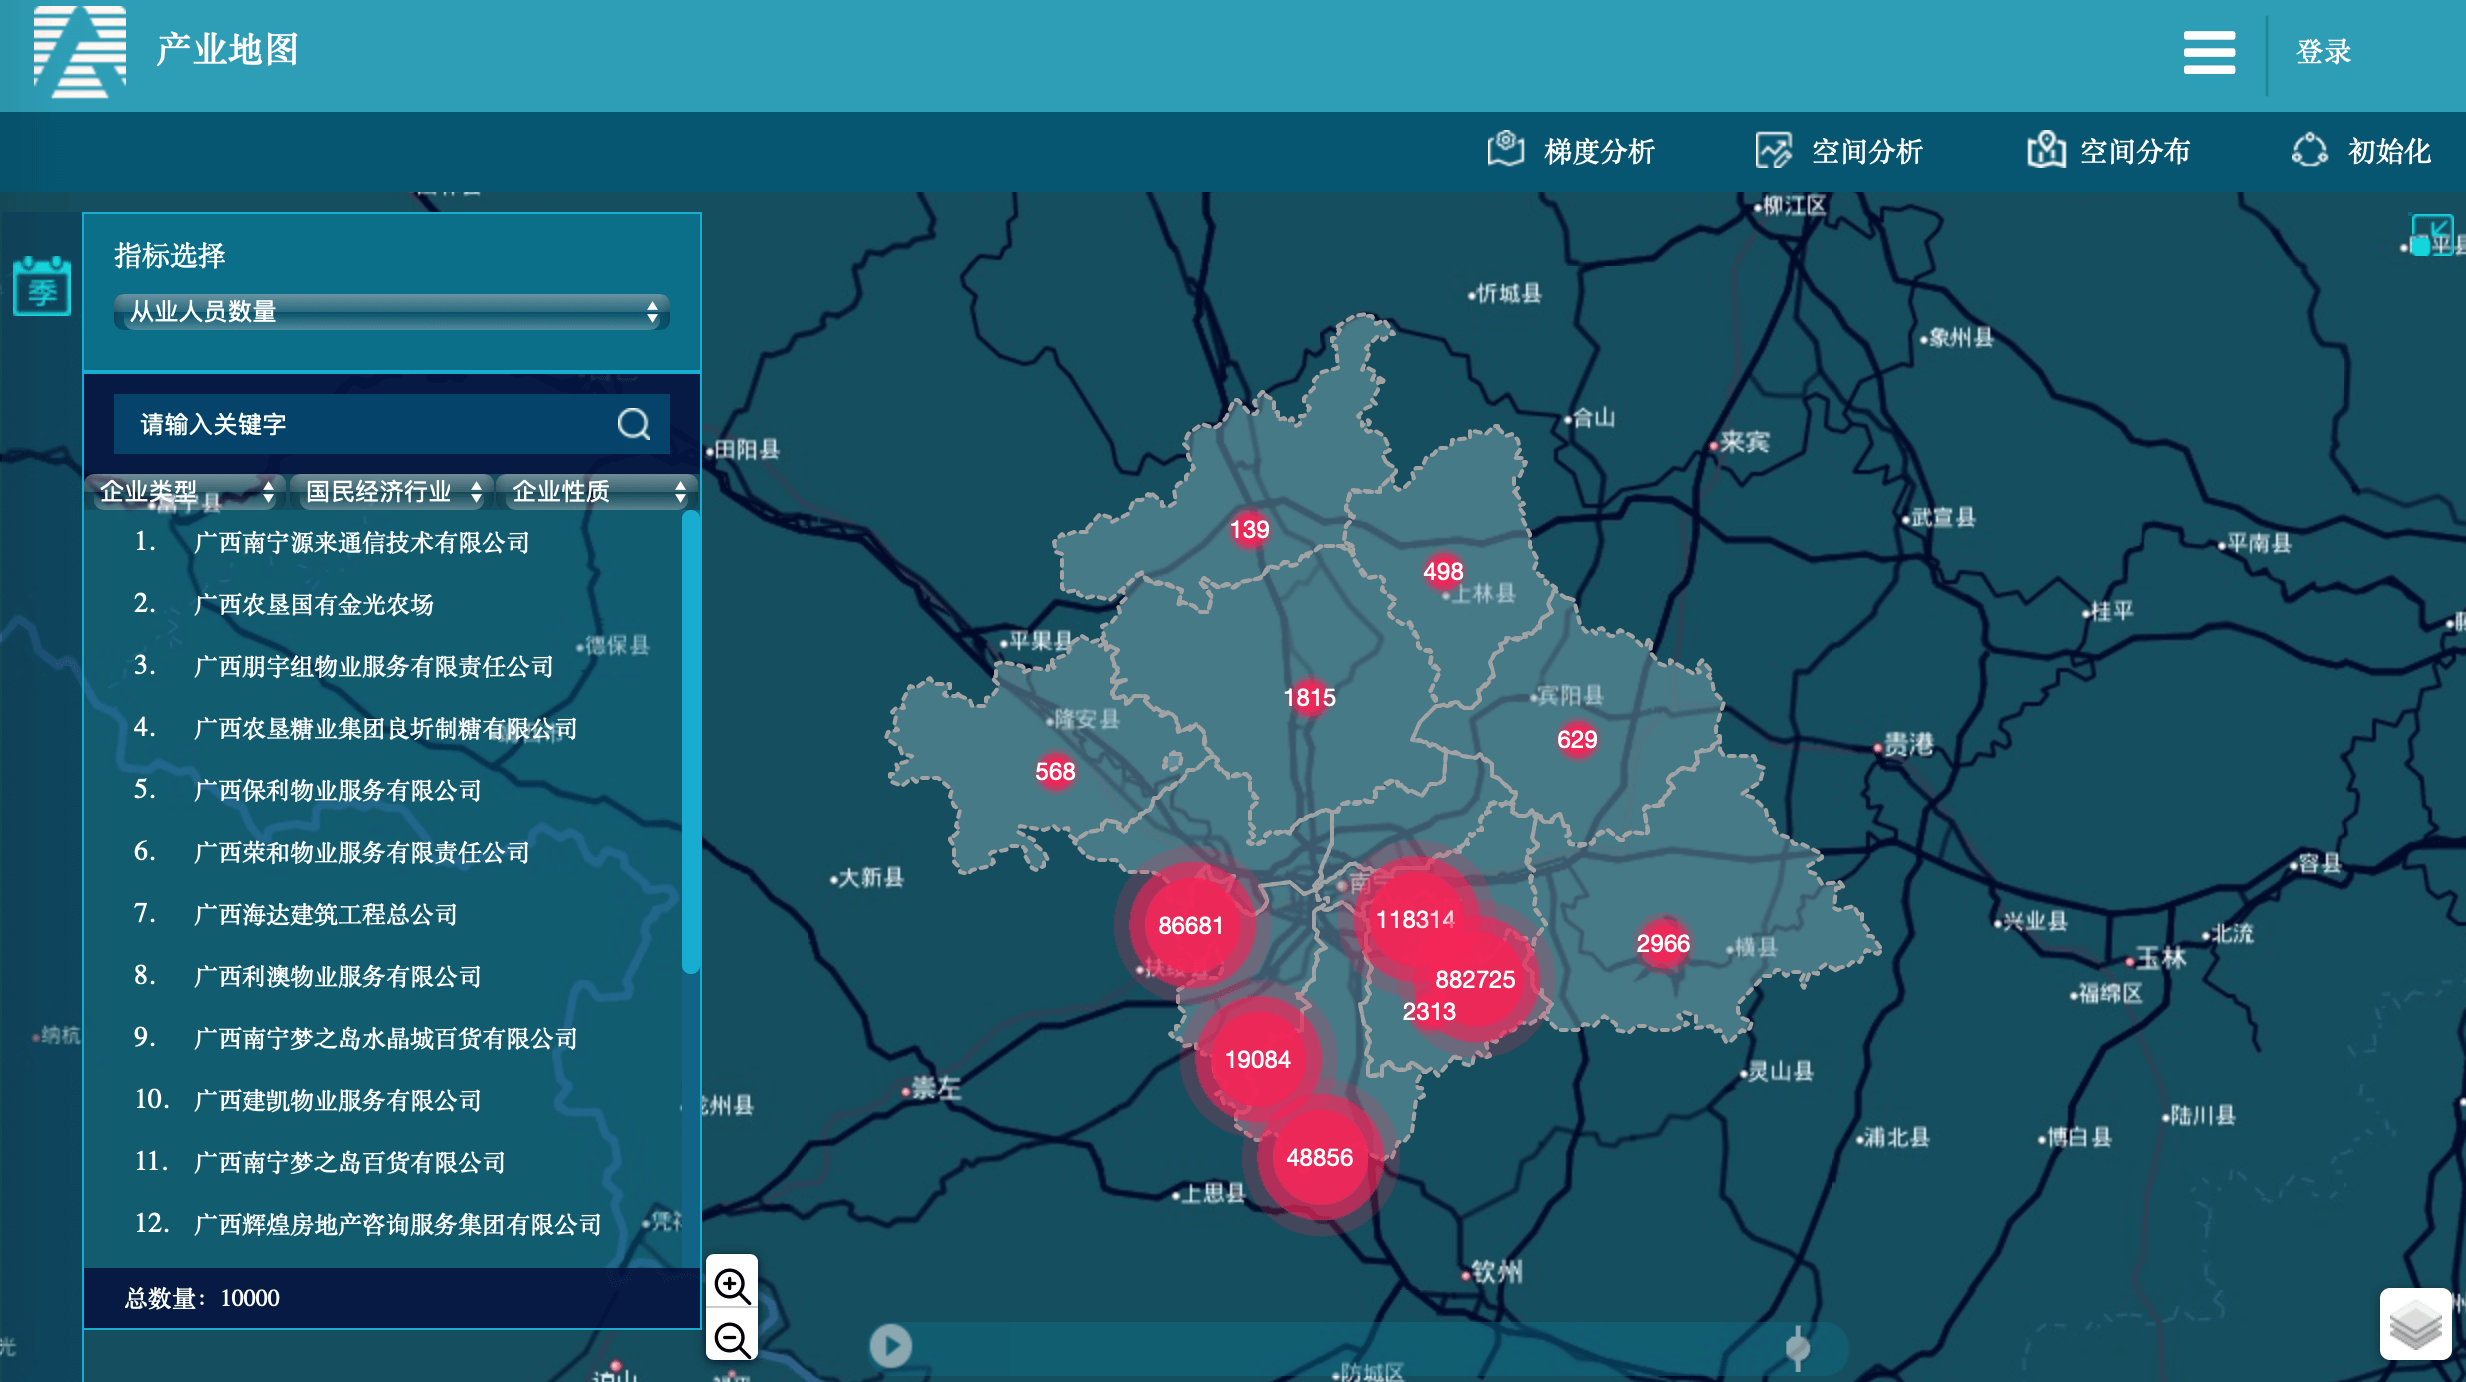Screen dimensions: 2466x1382
Task: Click the collapse arrow icon at top right
Action: pyautogui.click(x=2432, y=234)
